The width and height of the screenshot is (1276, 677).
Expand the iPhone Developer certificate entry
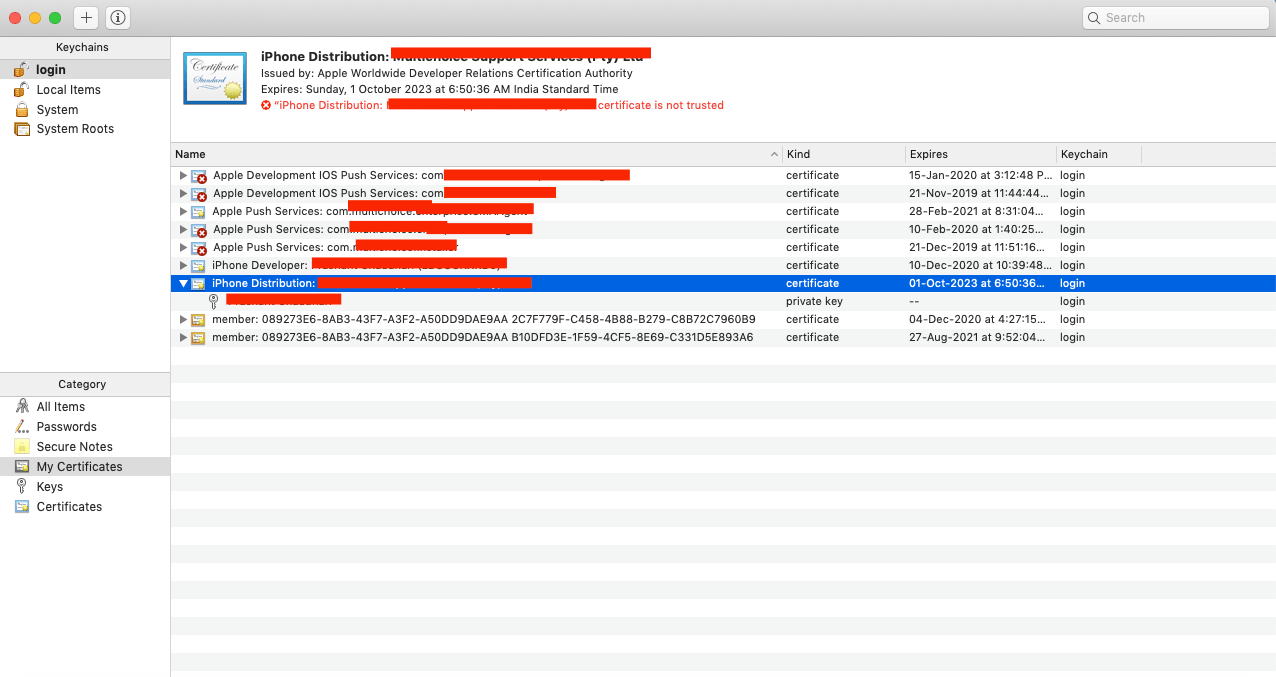[x=183, y=265]
